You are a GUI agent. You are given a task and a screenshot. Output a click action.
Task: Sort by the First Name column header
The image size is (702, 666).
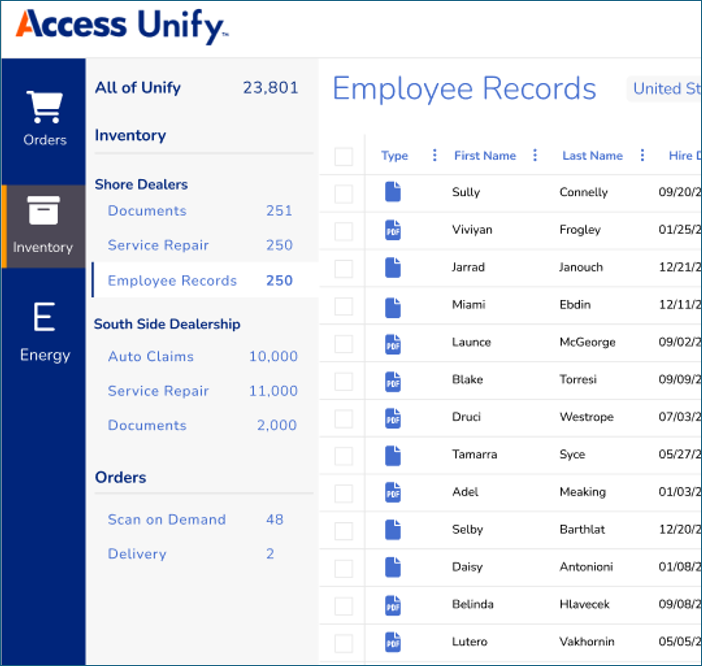click(485, 156)
